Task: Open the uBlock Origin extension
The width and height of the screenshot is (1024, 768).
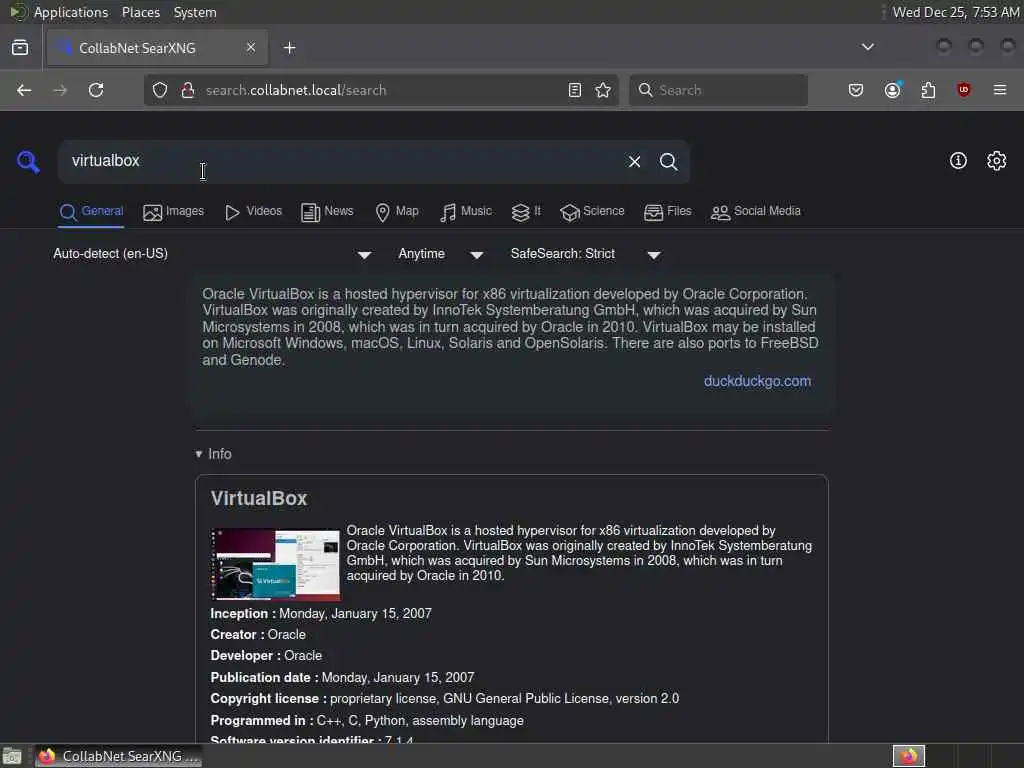Action: [964, 90]
